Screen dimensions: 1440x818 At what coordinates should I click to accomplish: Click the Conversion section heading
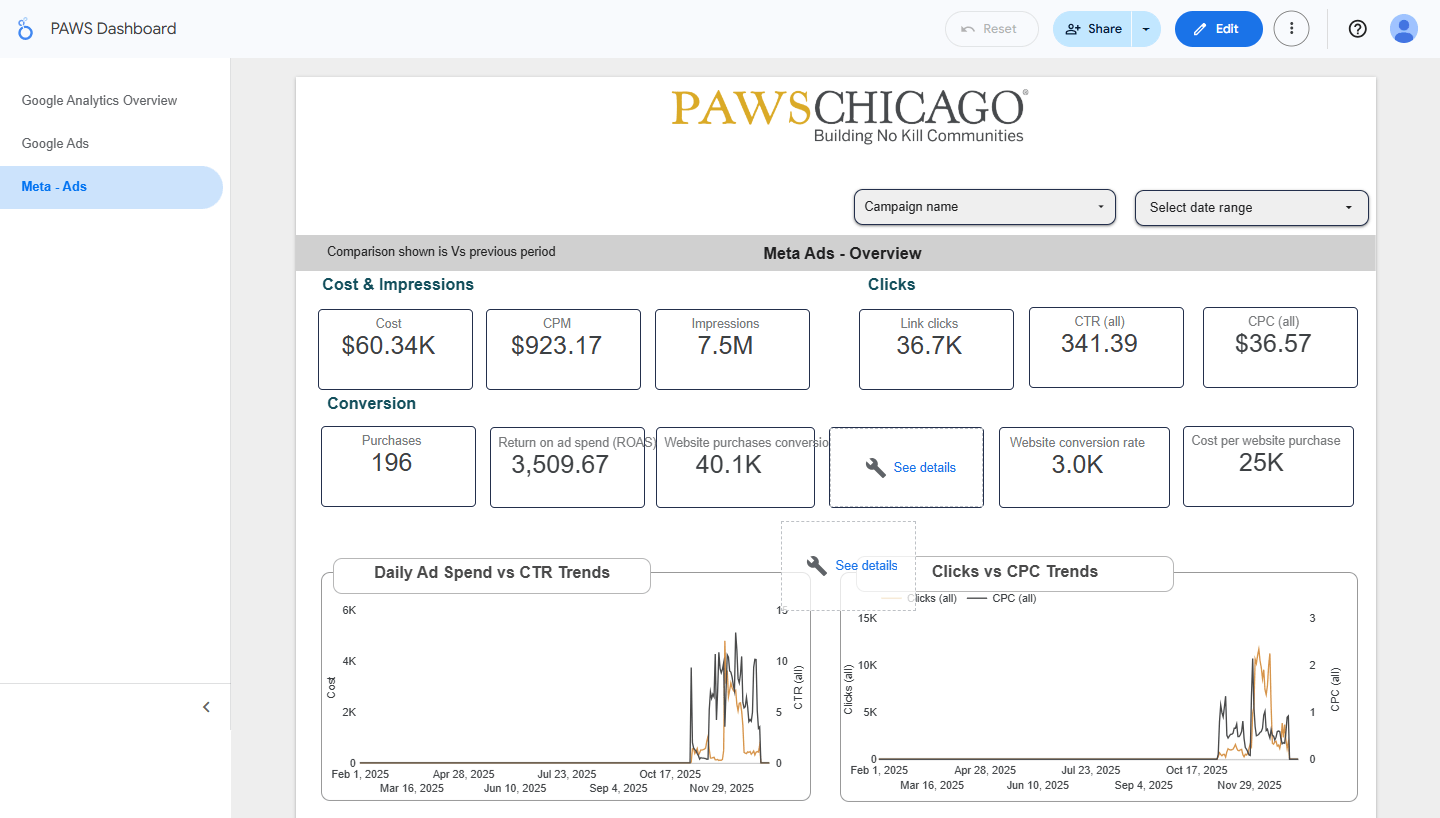371,404
